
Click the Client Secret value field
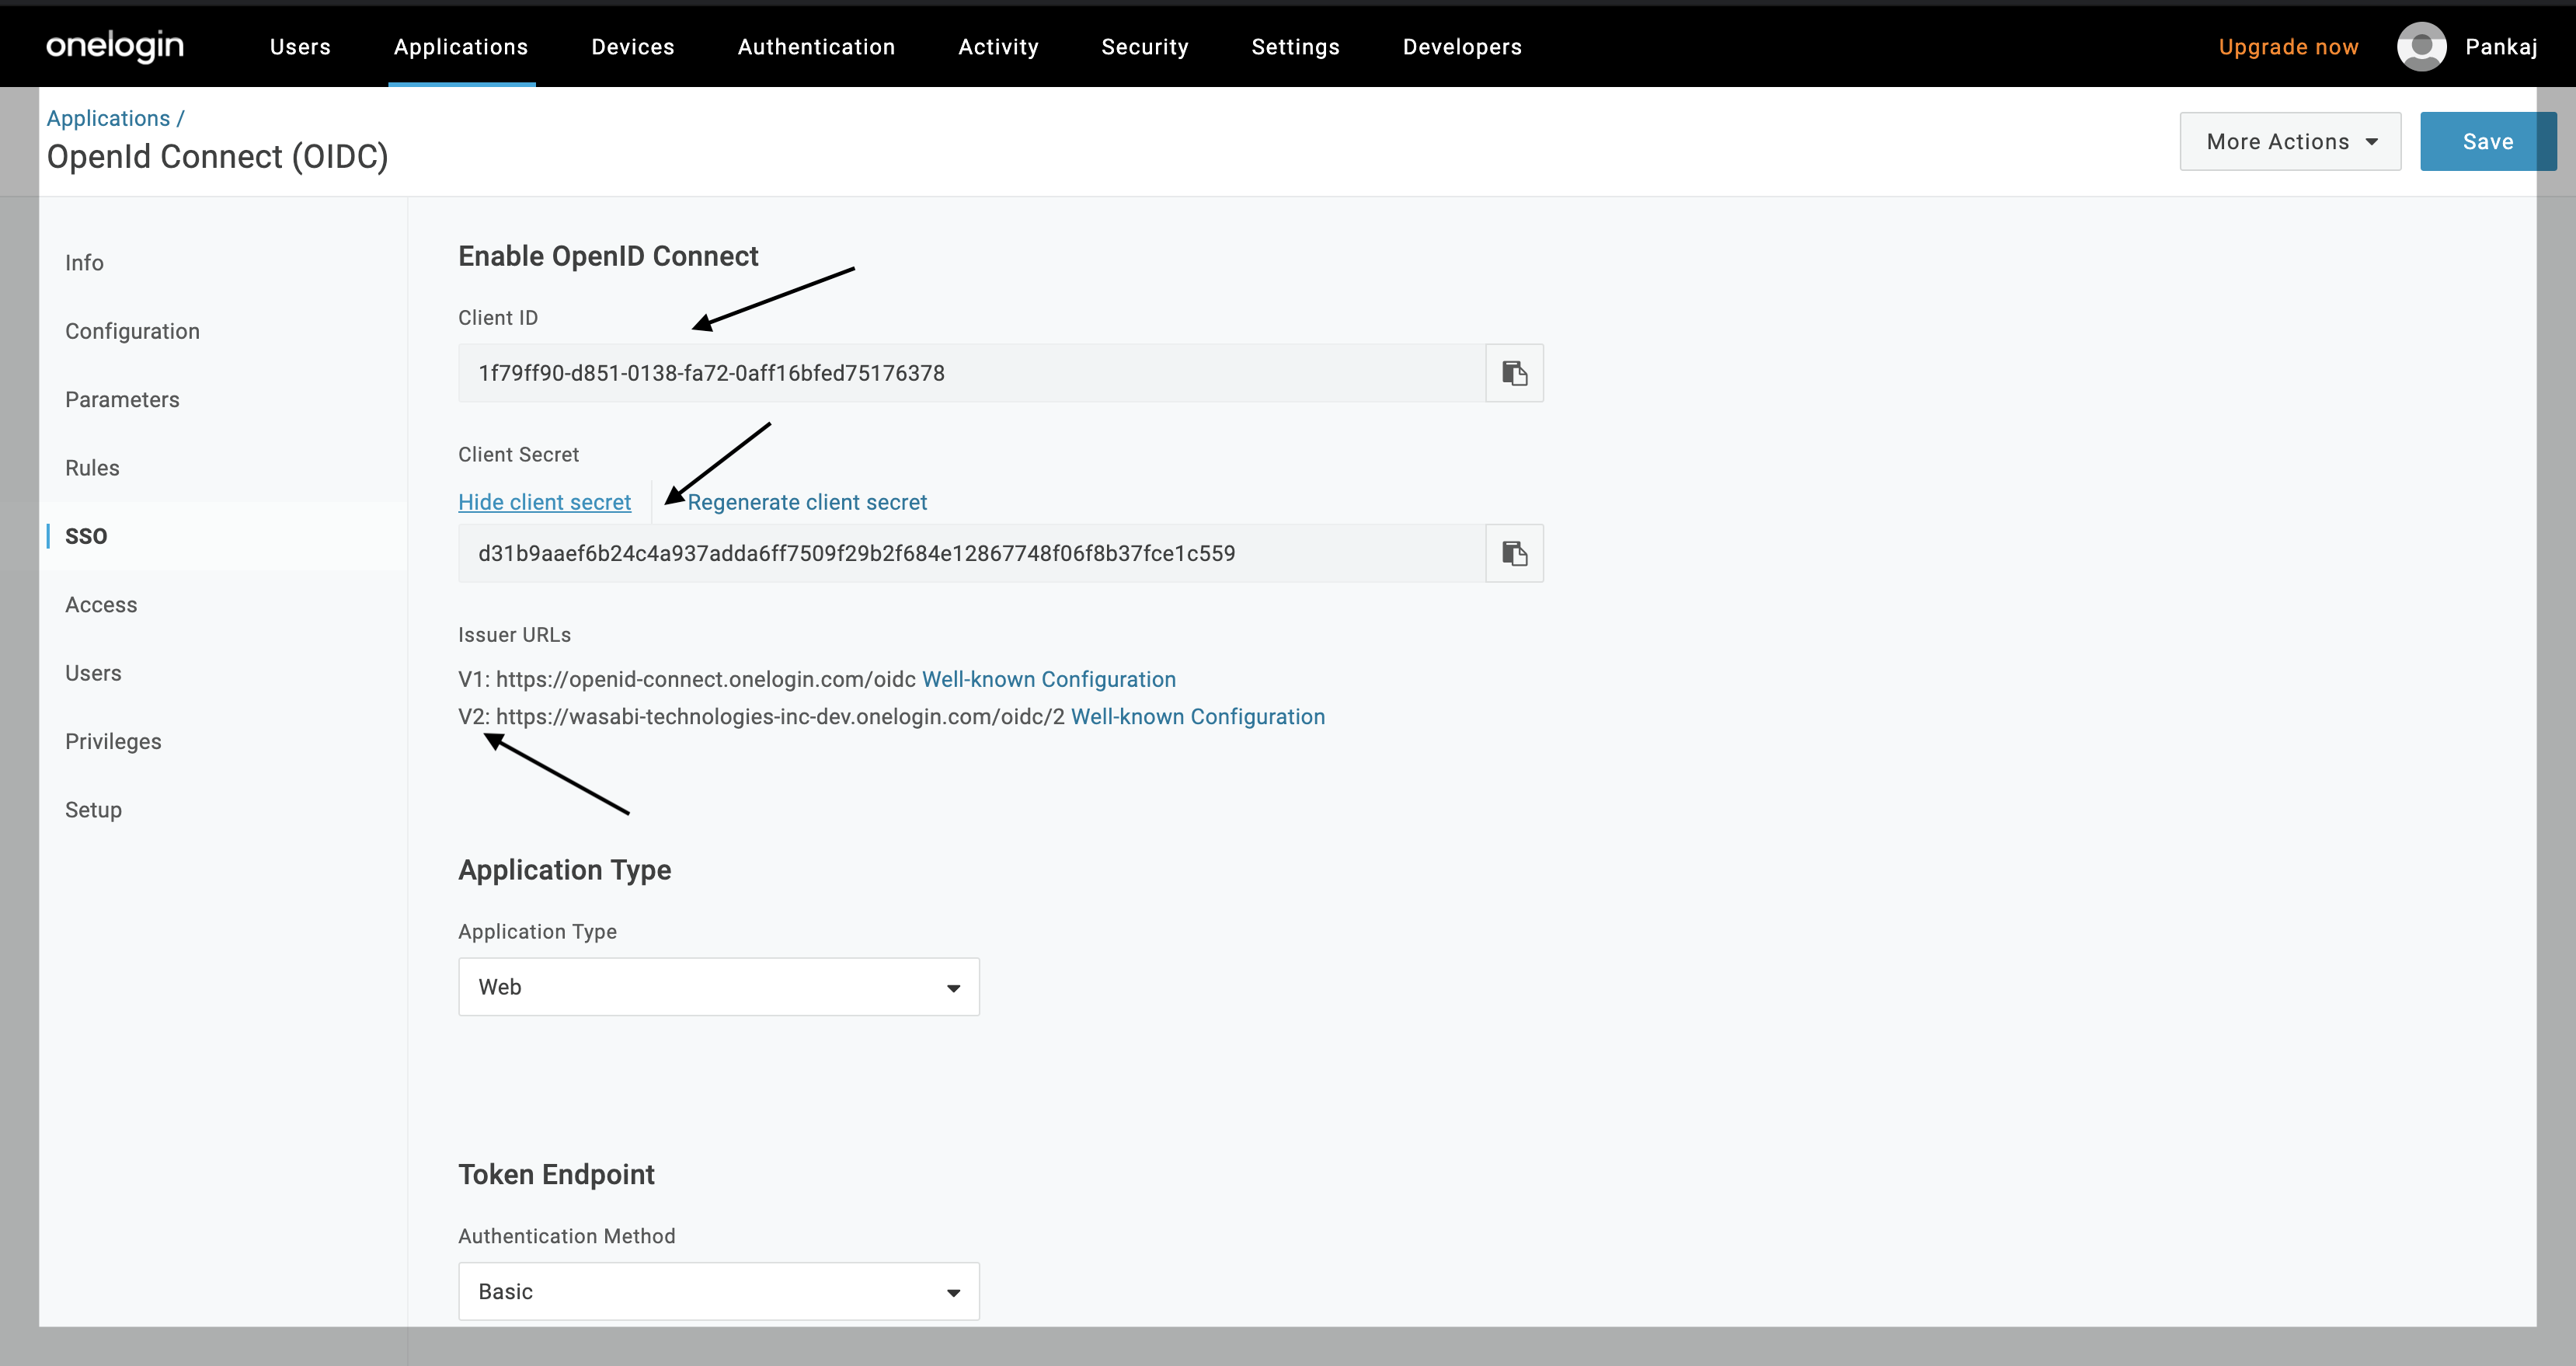click(971, 553)
